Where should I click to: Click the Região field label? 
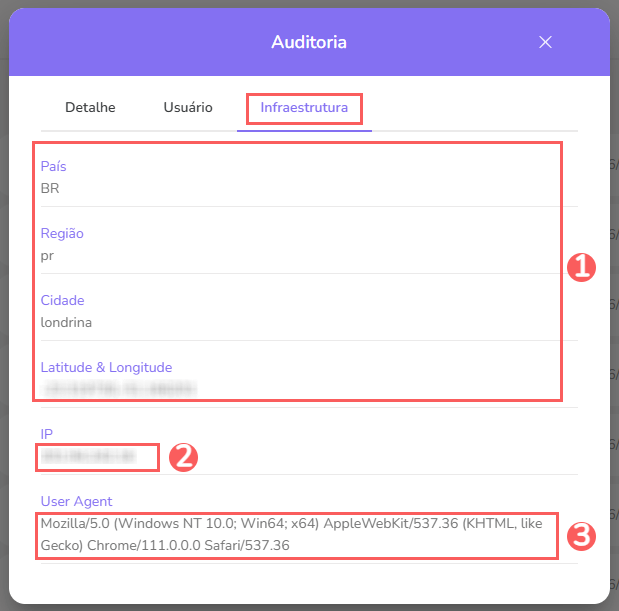click(62, 233)
